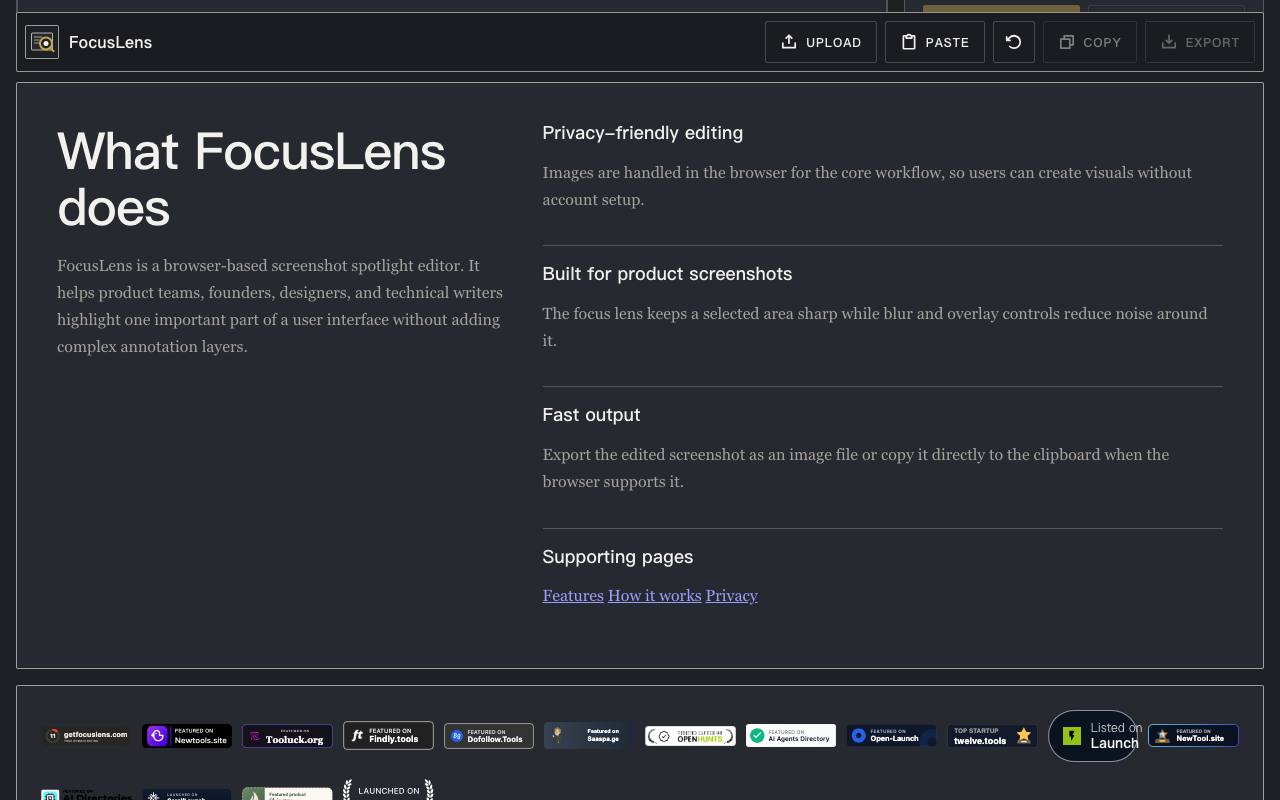This screenshot has width=1280, height=800.
Task: Open the Tooluck.org badge
Action: pyautogui.click(x=287, y=736)
